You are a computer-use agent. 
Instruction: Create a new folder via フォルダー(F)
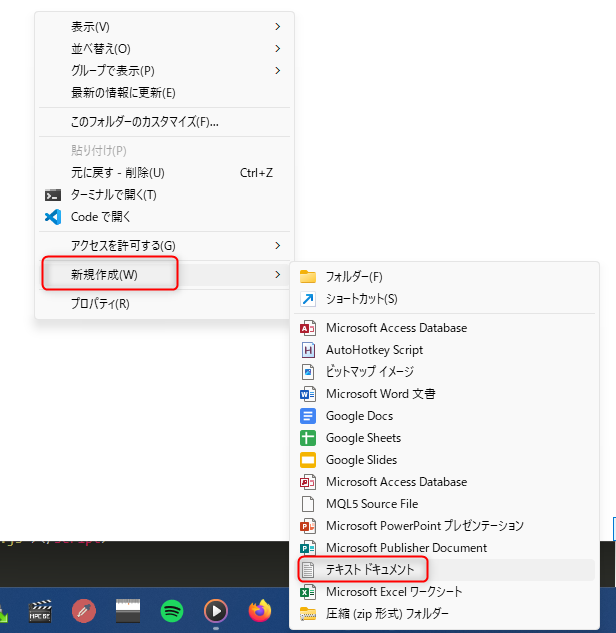pos(354,277)
